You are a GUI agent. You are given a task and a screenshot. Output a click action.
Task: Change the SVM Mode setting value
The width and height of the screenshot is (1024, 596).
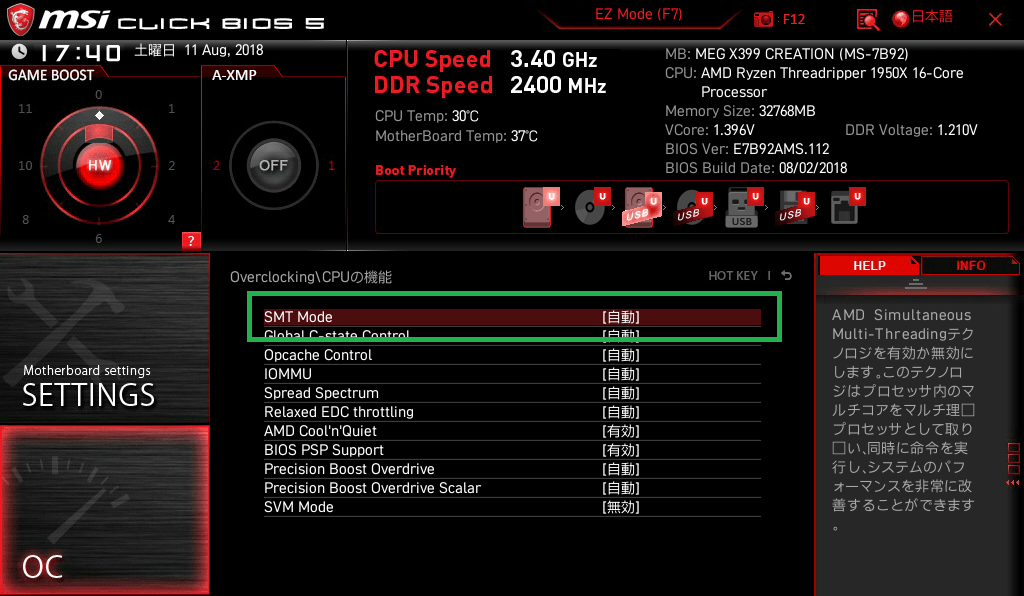620,507
